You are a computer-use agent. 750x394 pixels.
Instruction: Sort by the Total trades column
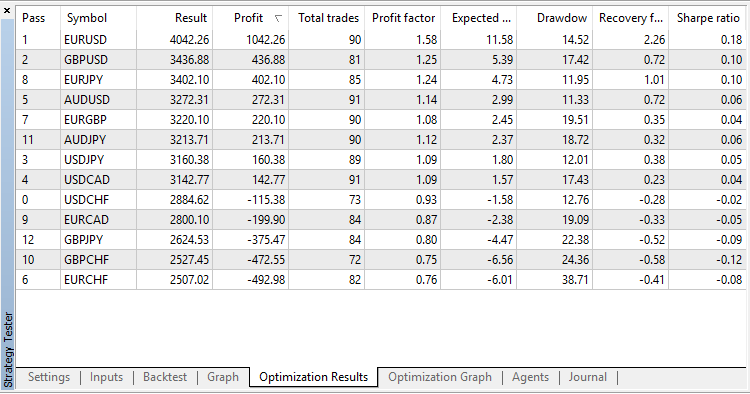327,18
